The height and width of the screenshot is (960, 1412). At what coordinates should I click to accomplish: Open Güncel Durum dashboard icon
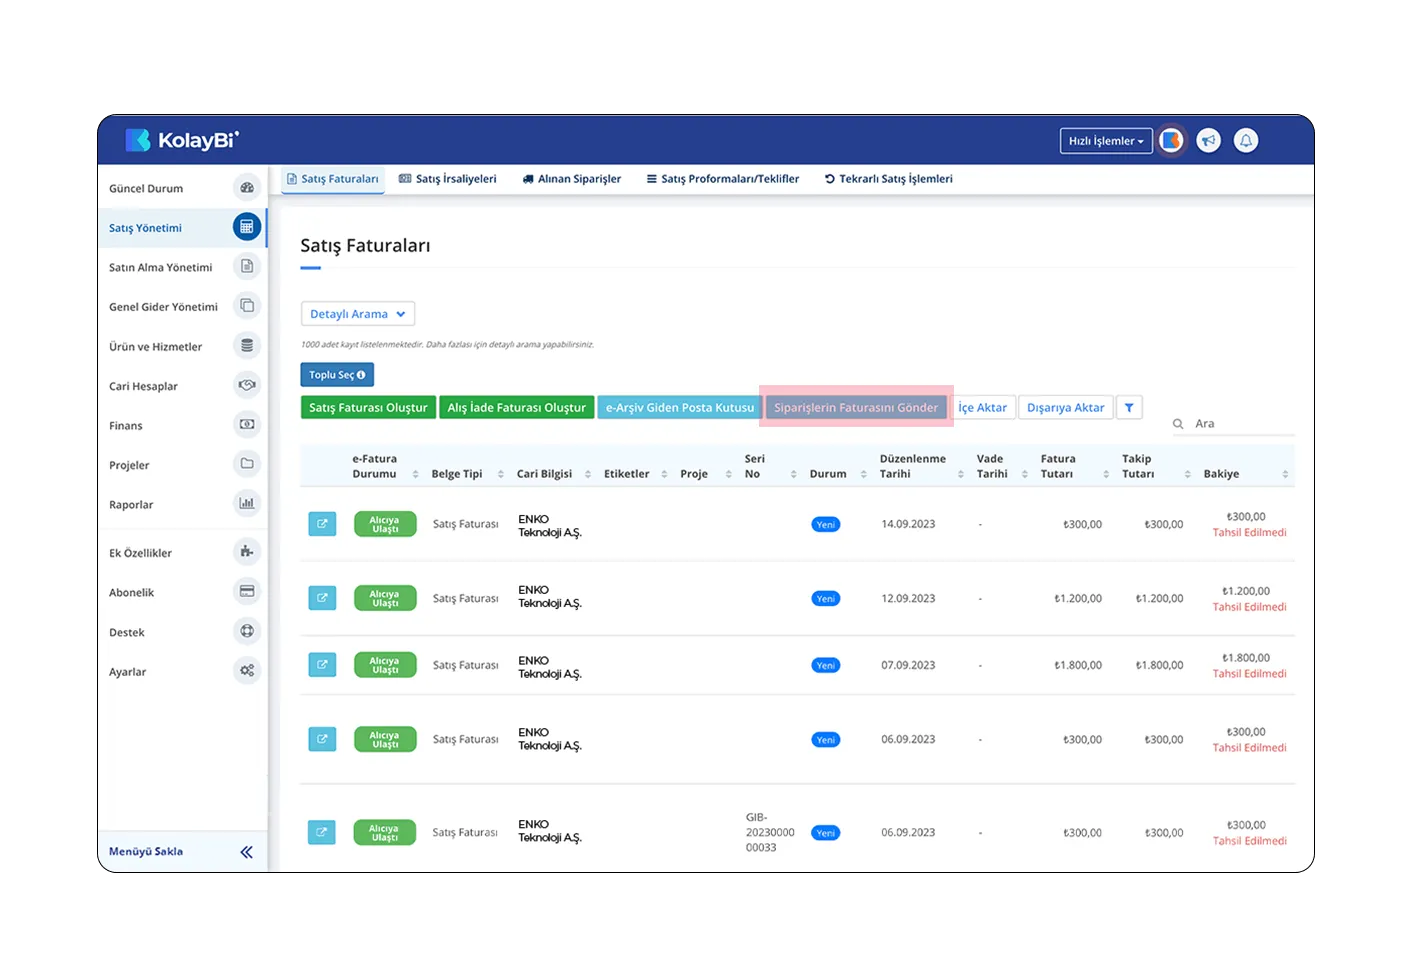click(247, 187)
